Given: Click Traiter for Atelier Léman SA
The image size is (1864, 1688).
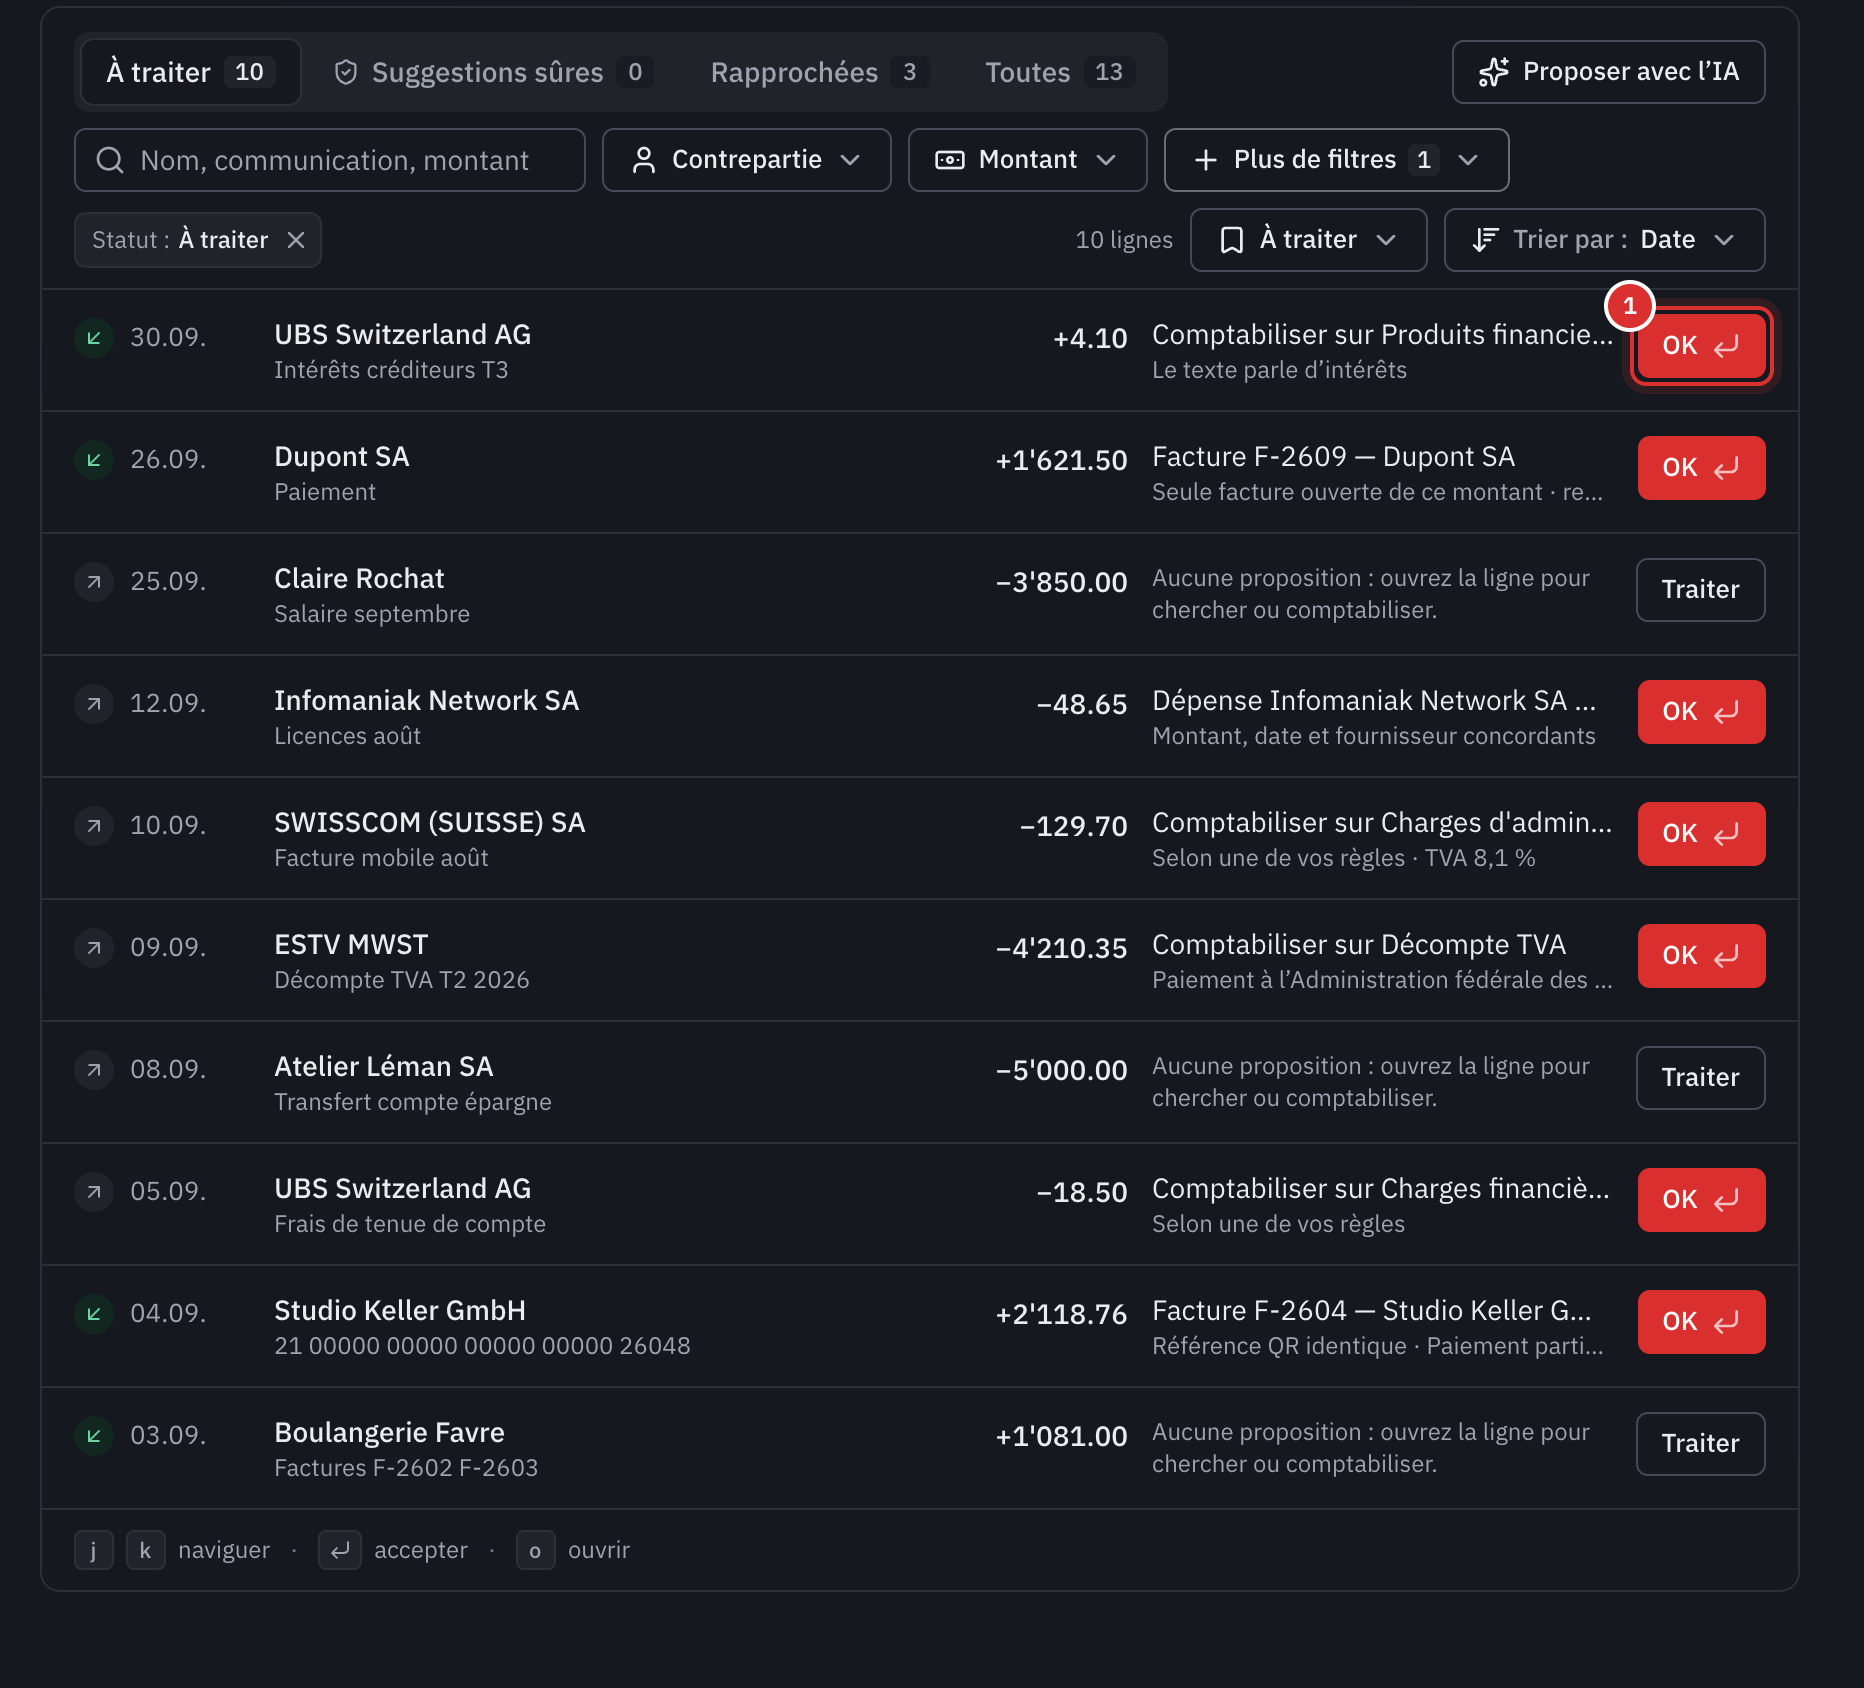Looking at the screenshot, I should 1701,1078.
